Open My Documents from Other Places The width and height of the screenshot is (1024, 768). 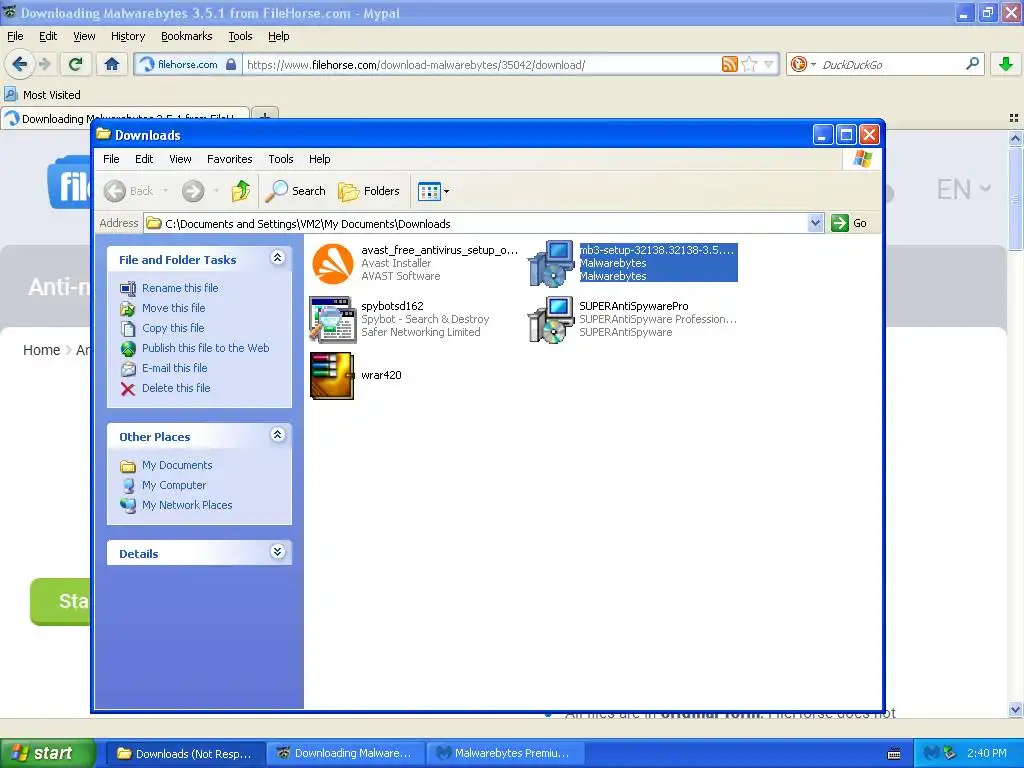click(x=177, y=466)
